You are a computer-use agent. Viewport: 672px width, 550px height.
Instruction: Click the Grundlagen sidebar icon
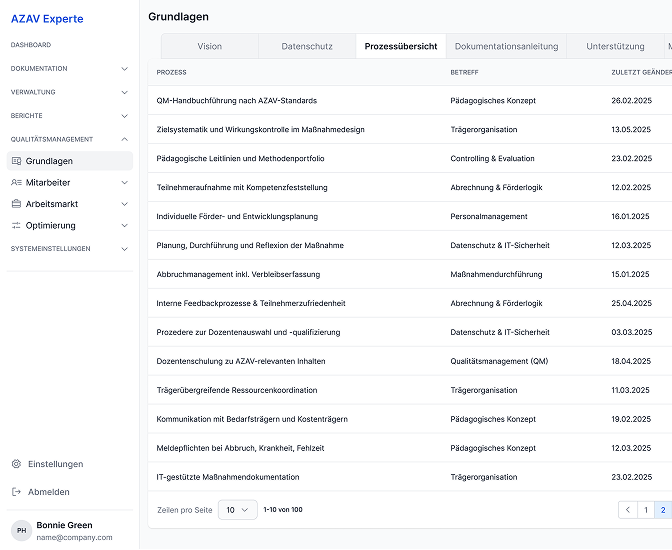click(x=16, y=161)
